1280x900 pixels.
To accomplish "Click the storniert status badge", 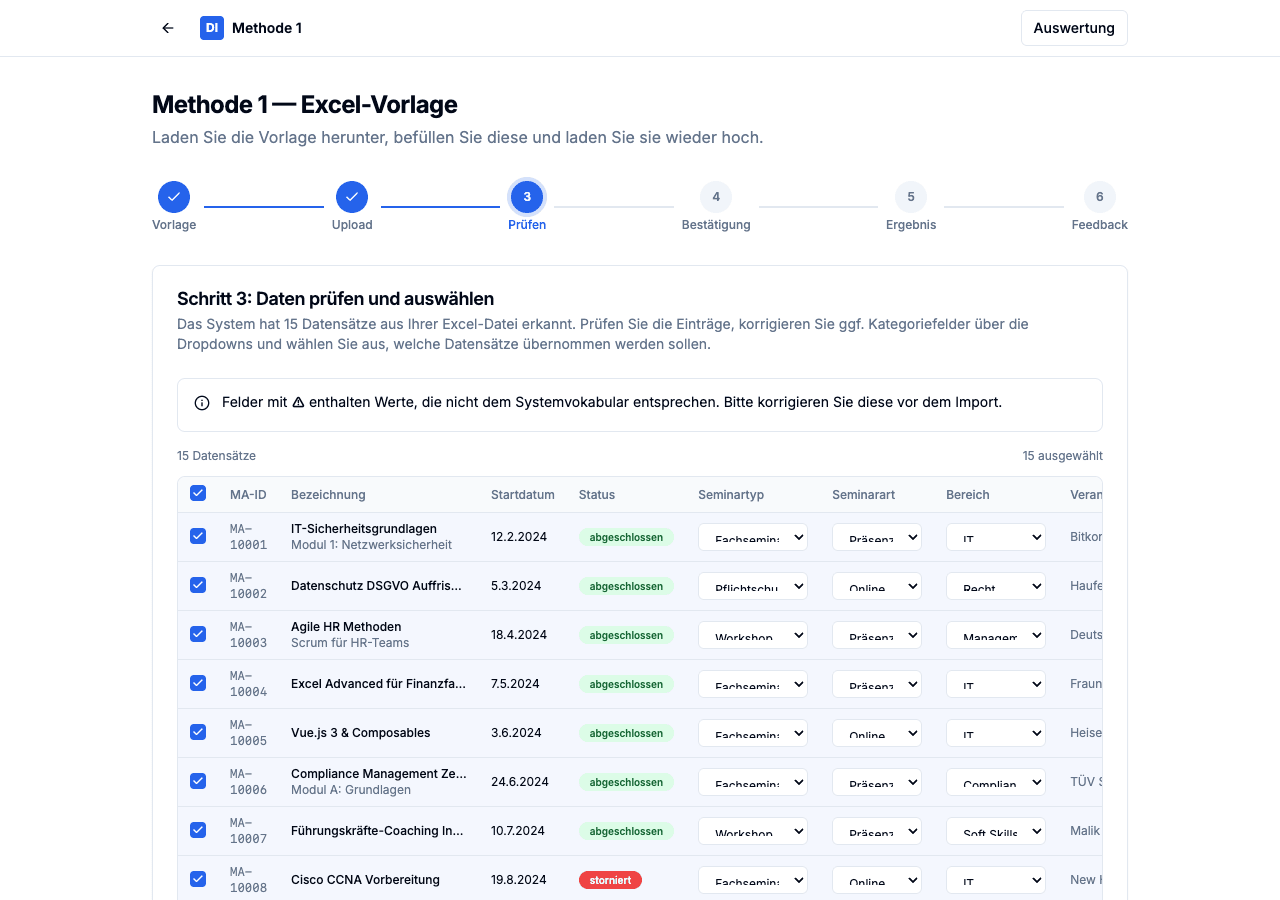I will click(610, 880).
